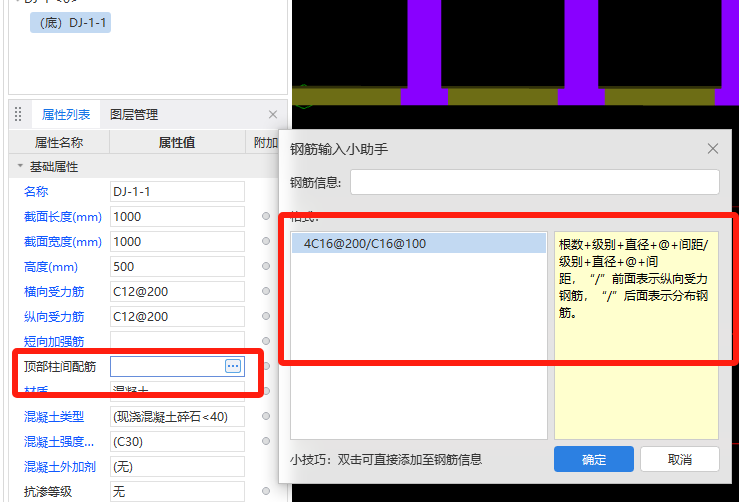Click the 名称 property label
Viewport: 739px width, 502px height.
pyautogui.click(x=36, y=191)
